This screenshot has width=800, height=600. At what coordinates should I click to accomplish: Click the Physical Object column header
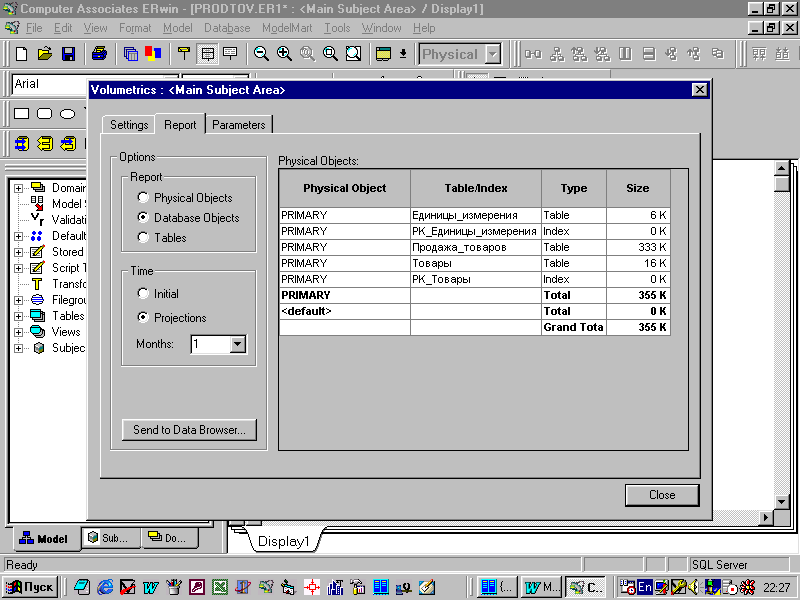click(x=344, y=188)
